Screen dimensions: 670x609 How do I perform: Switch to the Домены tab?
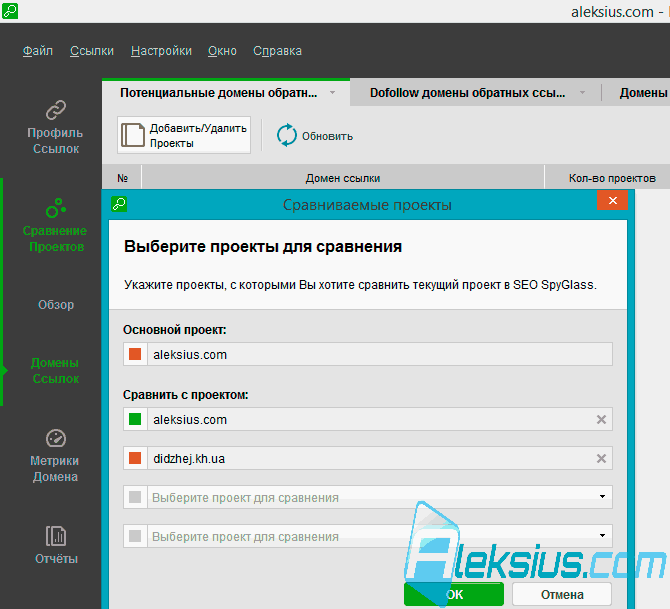pyautogui.click(x=643, y=93)
